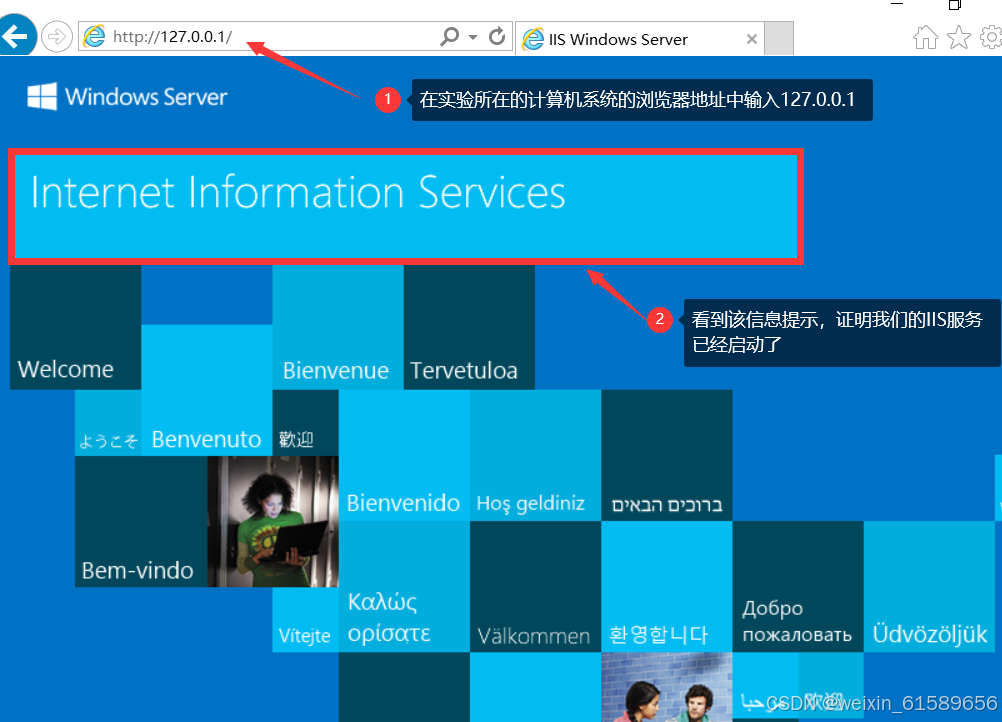The width and height of the screenshot is (1002, 722).
Task: Click the Windows Server logo
Action: 127,96
